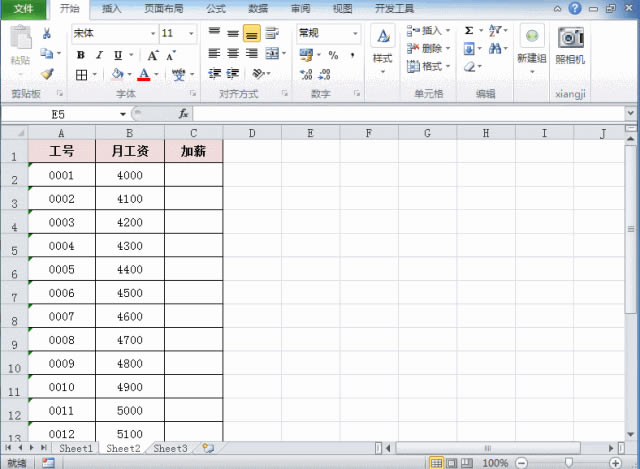Click the Cut scissors icon

coord(47,33)
